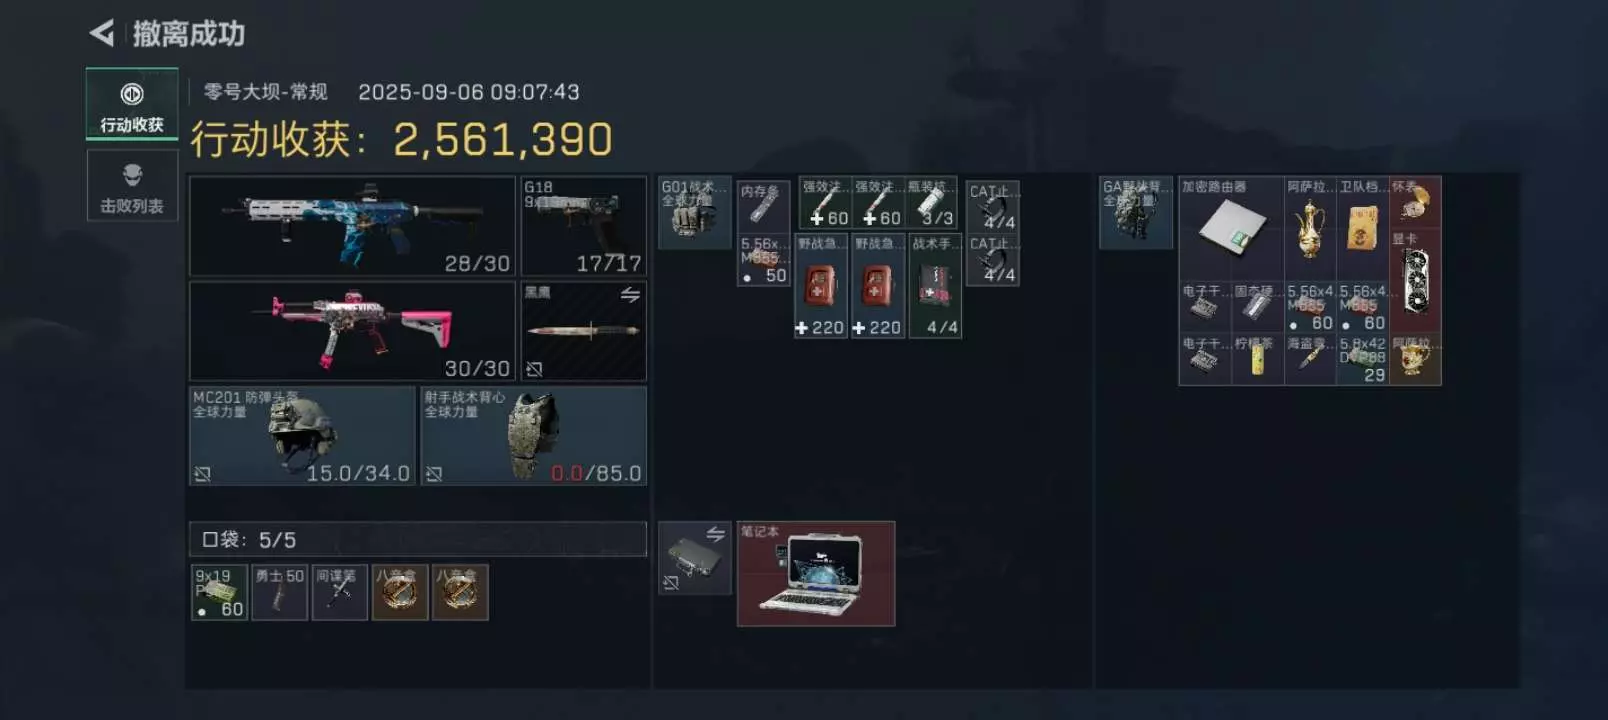Select the G01战术 chest rig icon
The width and height of the screenshot is (1608, 720).
(x=694, y=212)
